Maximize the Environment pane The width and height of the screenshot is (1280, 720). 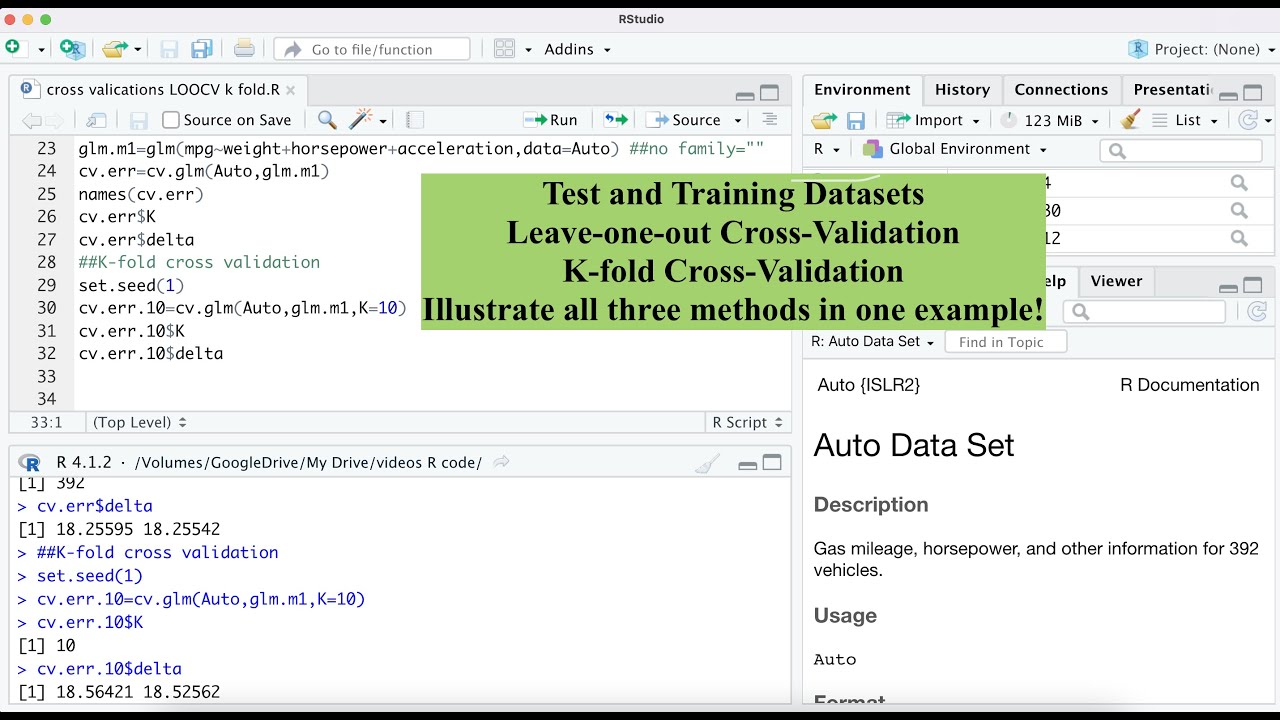[x=1253, y=93]
